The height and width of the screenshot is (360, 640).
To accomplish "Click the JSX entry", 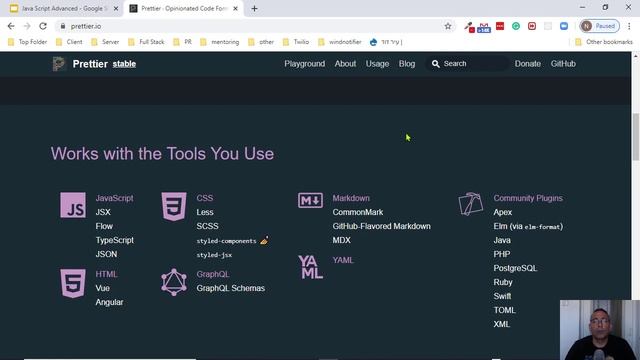I will coord(103,212).
